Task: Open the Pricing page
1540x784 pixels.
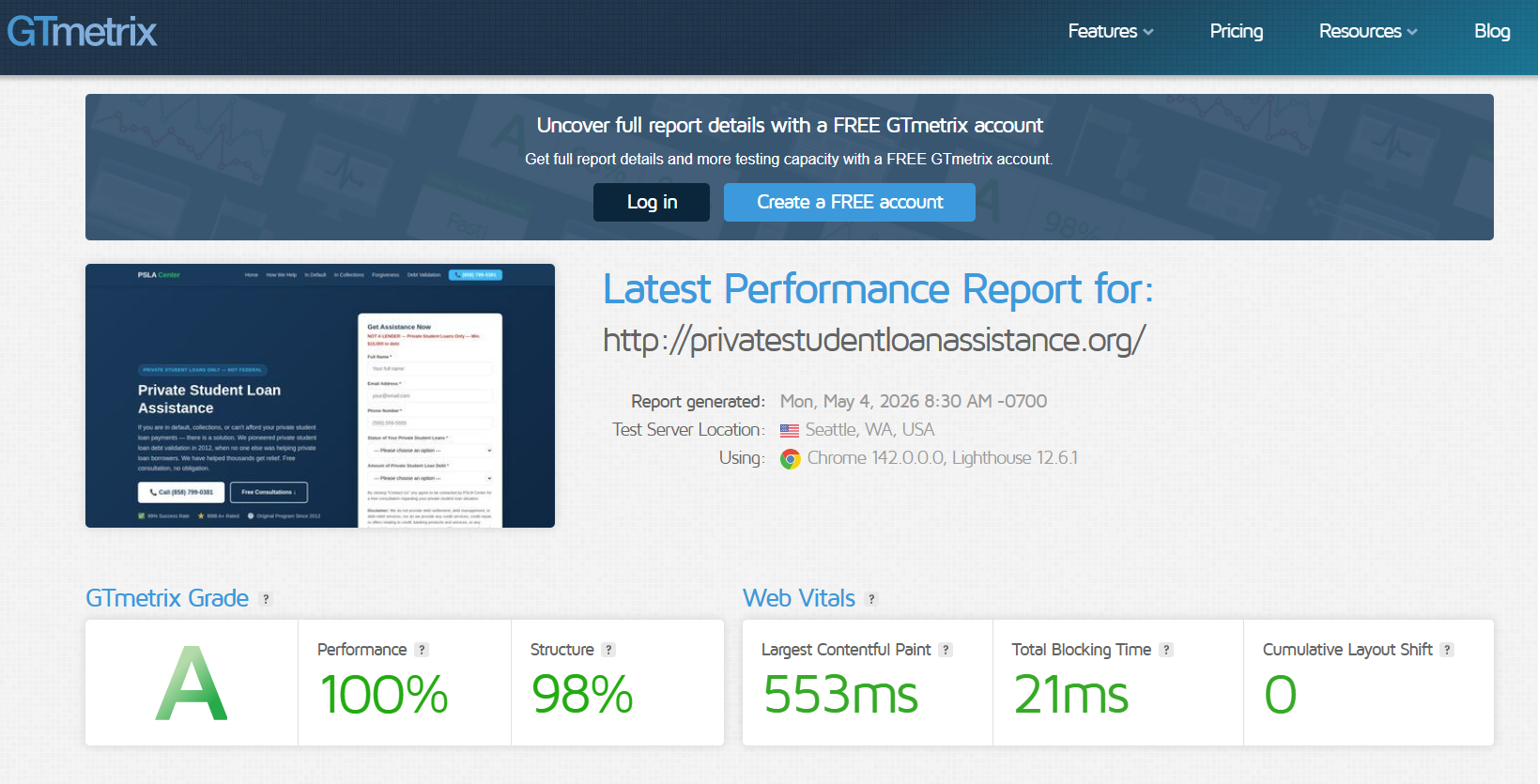Action: click(x=1236, y=31)
